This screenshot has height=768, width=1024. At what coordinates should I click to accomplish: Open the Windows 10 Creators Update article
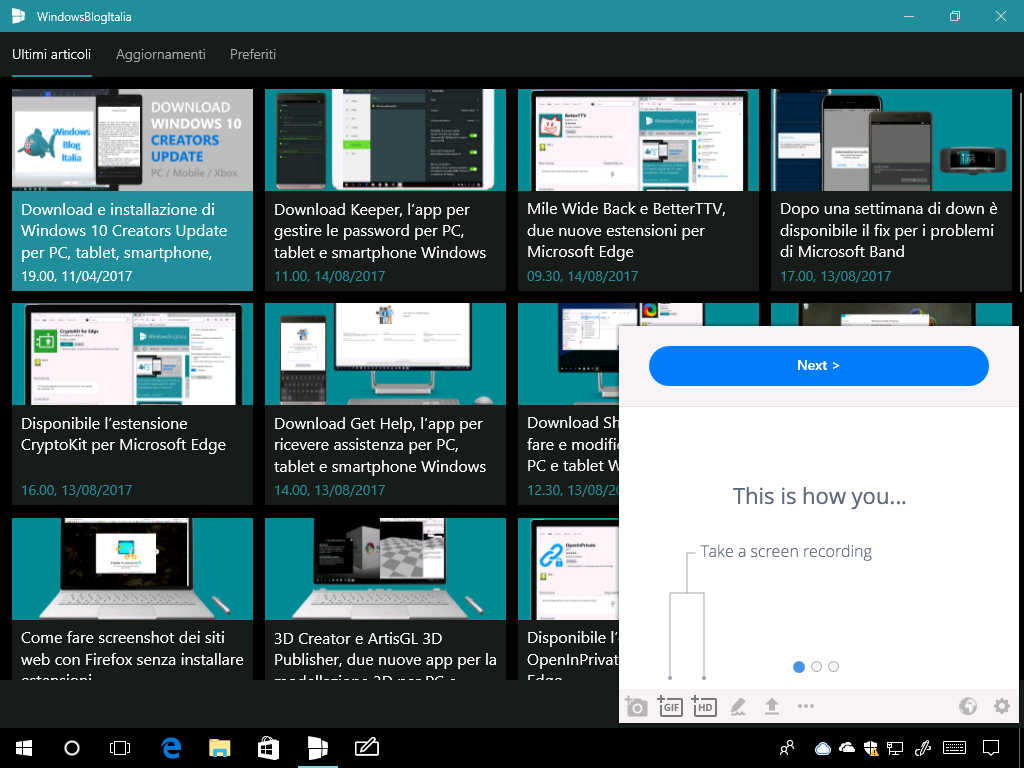point(132,189)
